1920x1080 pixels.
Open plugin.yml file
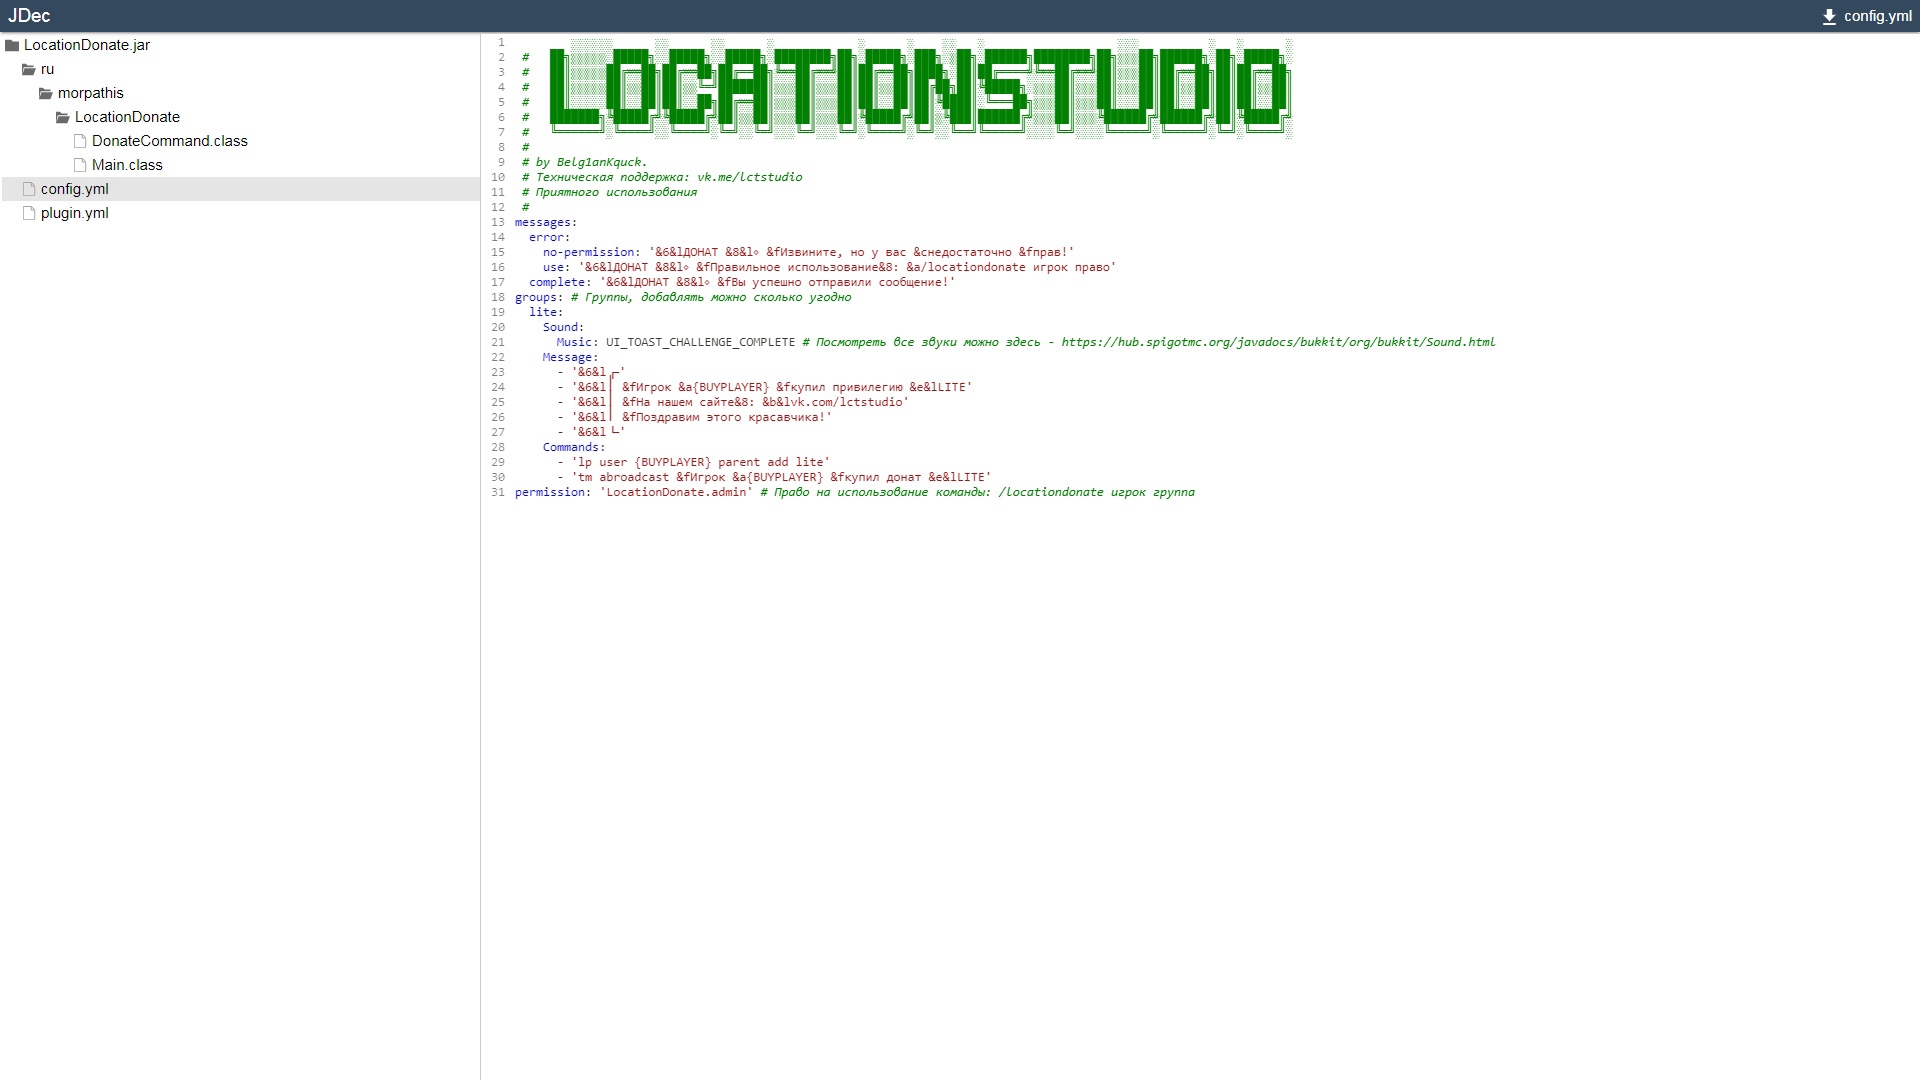click(x=75, y=213)
